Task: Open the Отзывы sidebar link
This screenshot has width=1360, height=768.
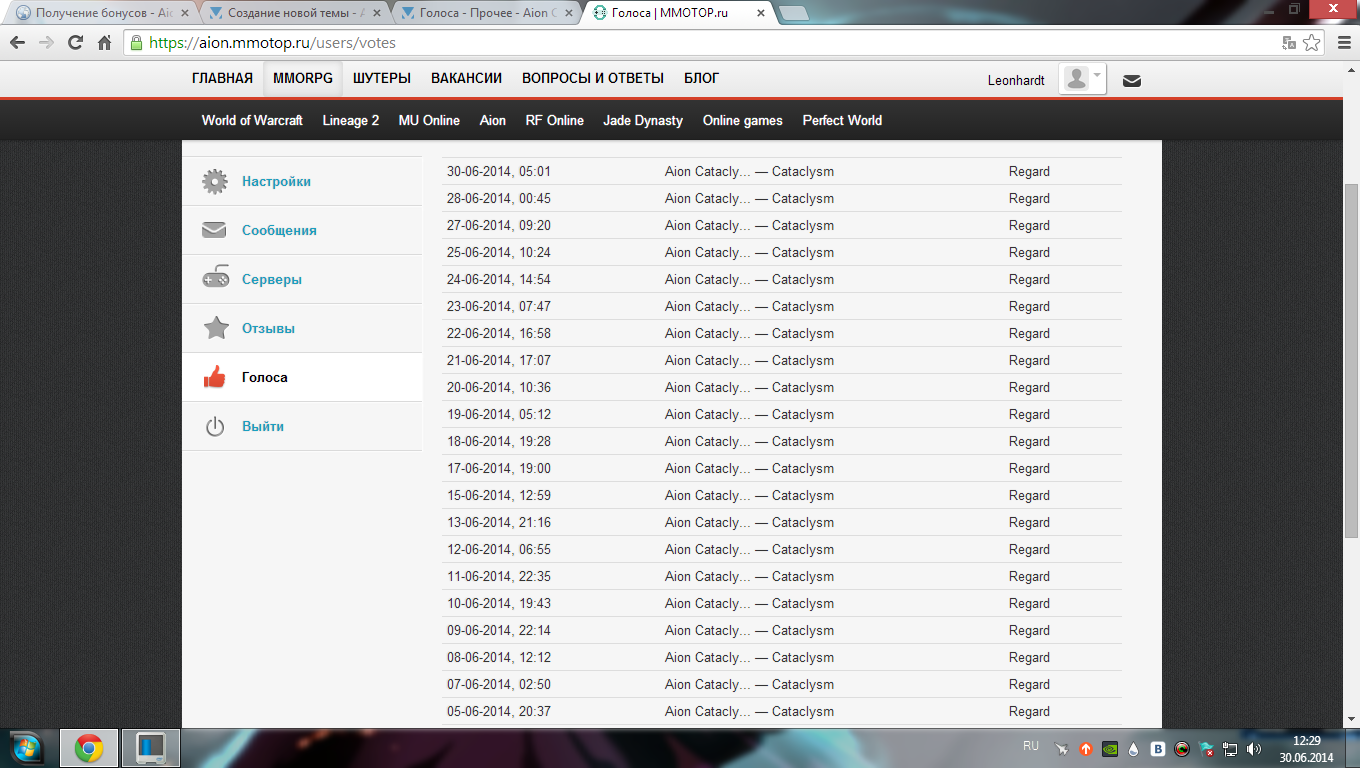Action: tap(268, 328)
